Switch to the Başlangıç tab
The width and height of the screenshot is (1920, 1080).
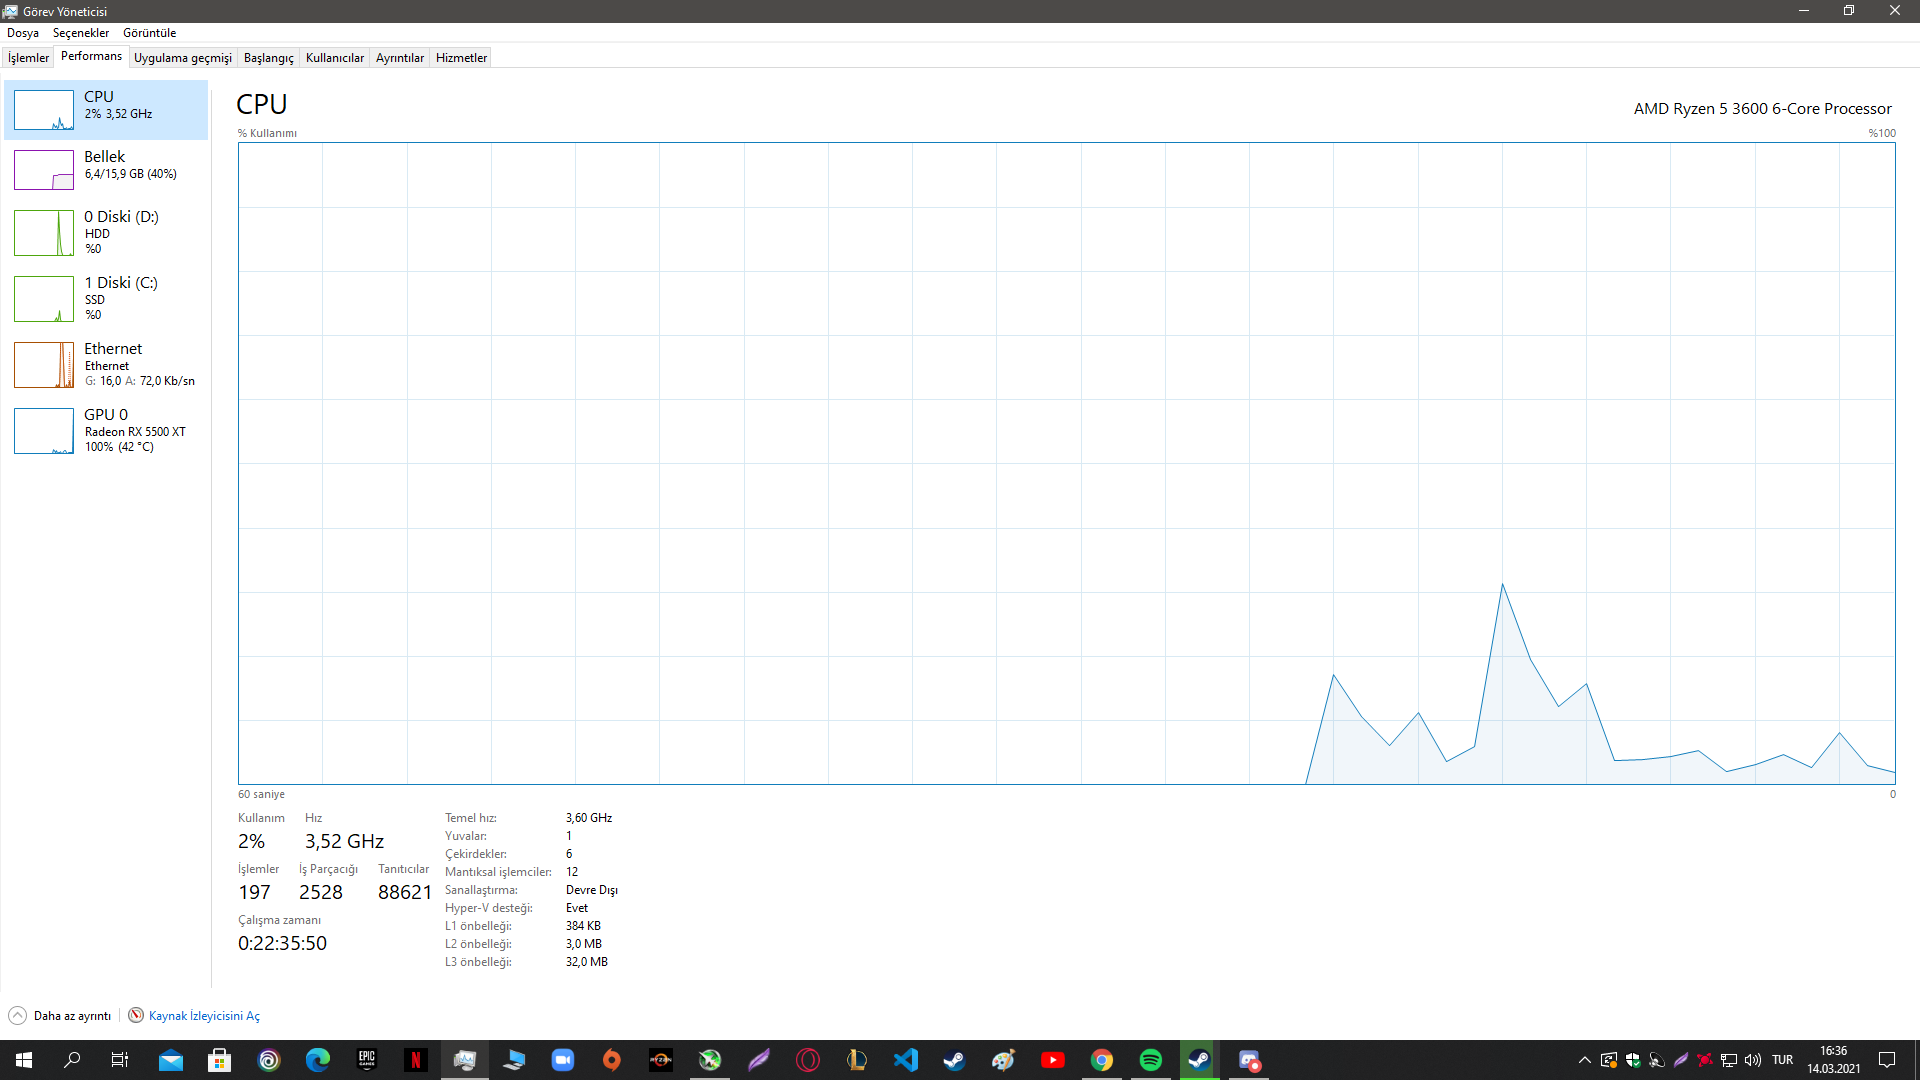pyautogui.click(x=268, y=58)
